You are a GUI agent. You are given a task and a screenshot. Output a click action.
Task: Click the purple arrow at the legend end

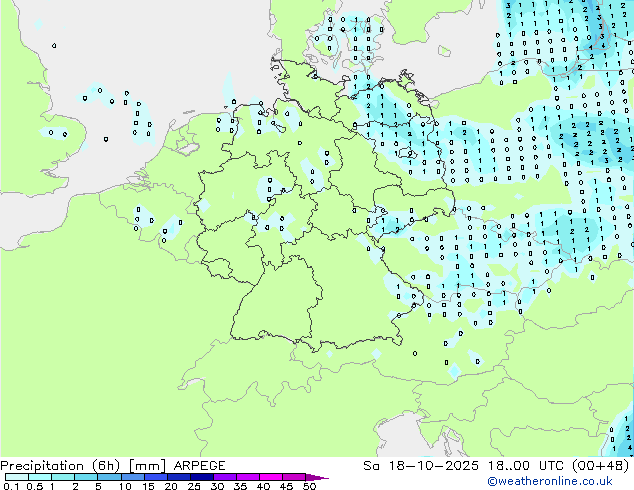coord(317,477)
